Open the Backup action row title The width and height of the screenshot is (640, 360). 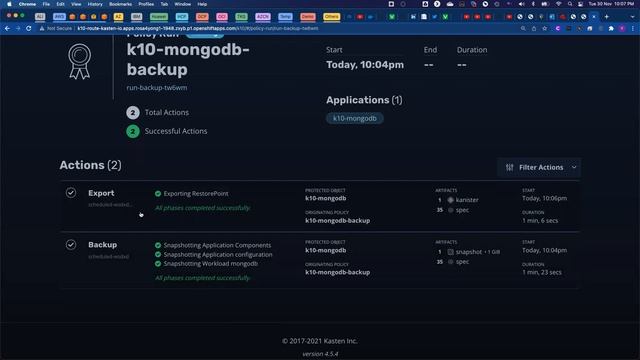(102, 244)
